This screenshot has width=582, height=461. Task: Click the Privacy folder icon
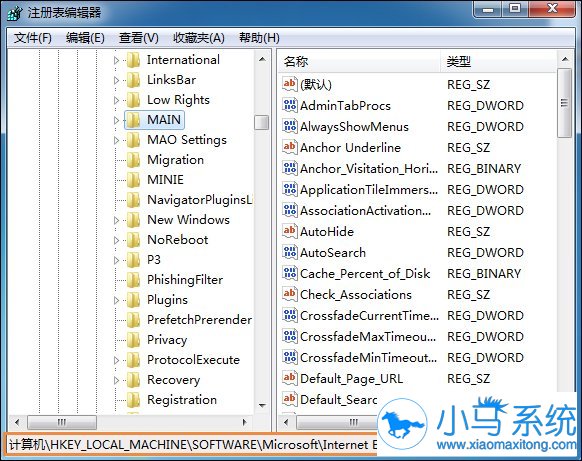(x=133, y=340)
